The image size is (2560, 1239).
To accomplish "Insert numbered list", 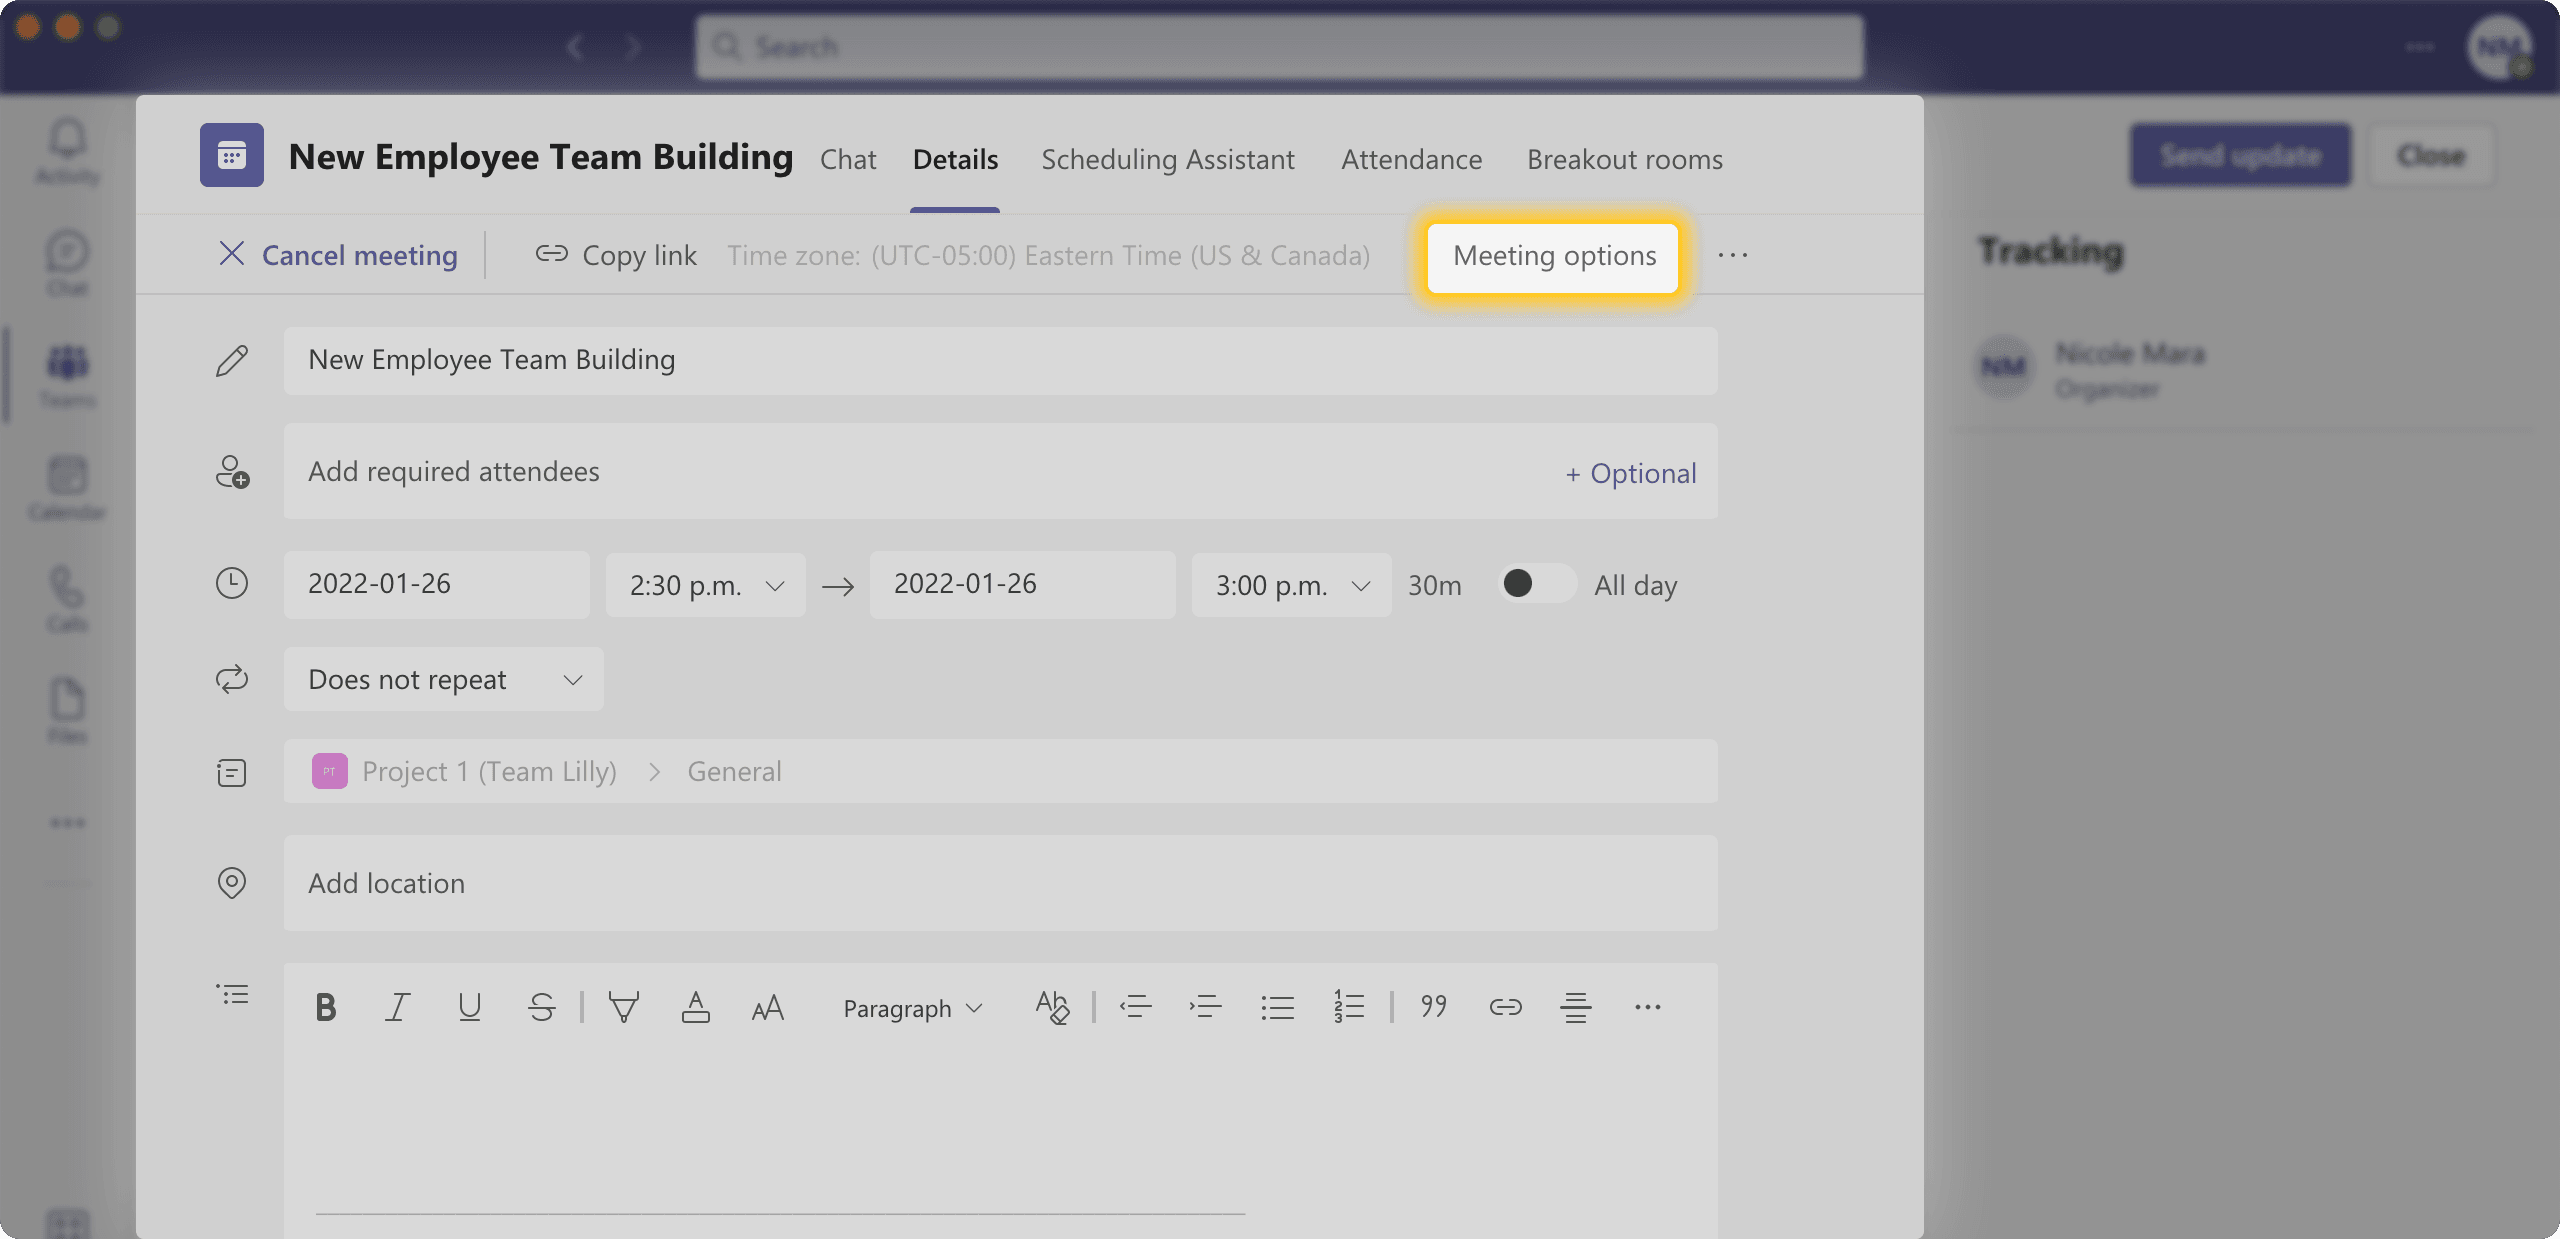I will 1348,1007.
